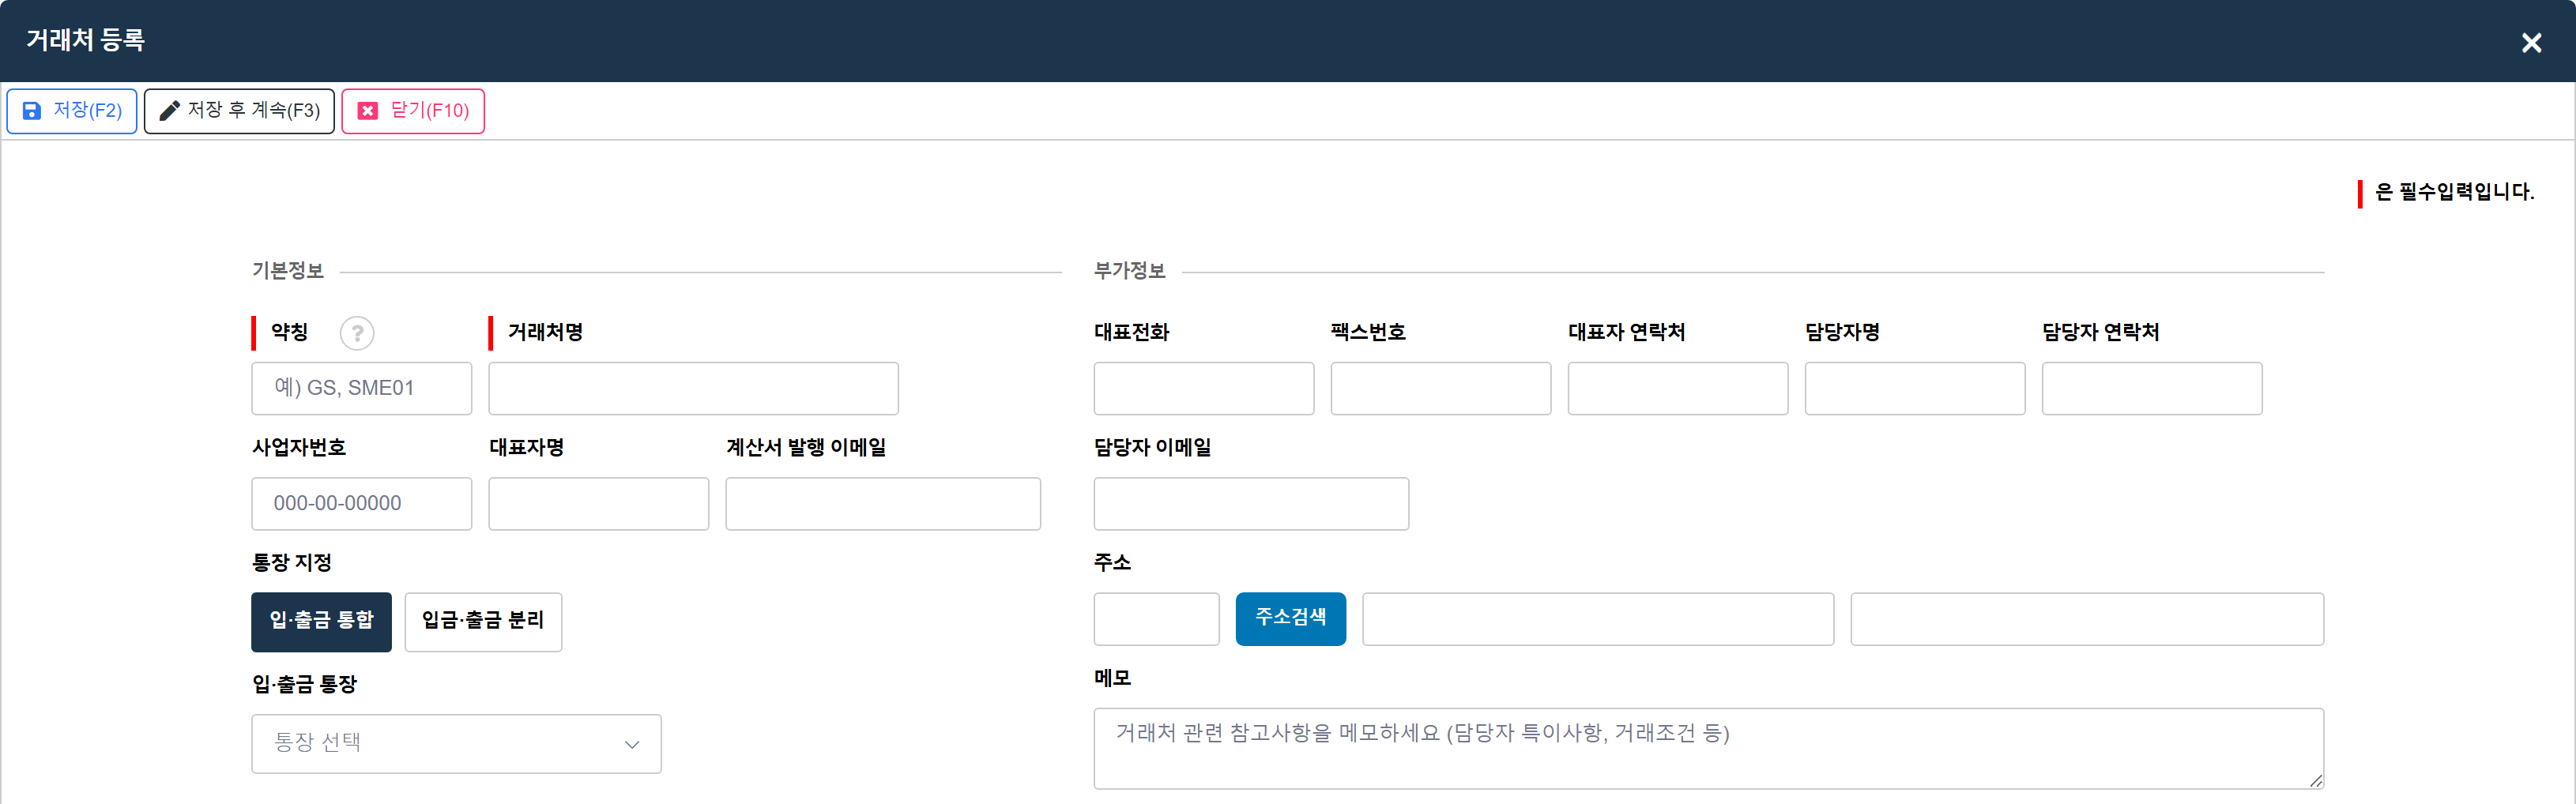This screenshot has width=2576, height=804.
Task: Click the 저장 후 계속(F3) button
Action: coord(239,111)
